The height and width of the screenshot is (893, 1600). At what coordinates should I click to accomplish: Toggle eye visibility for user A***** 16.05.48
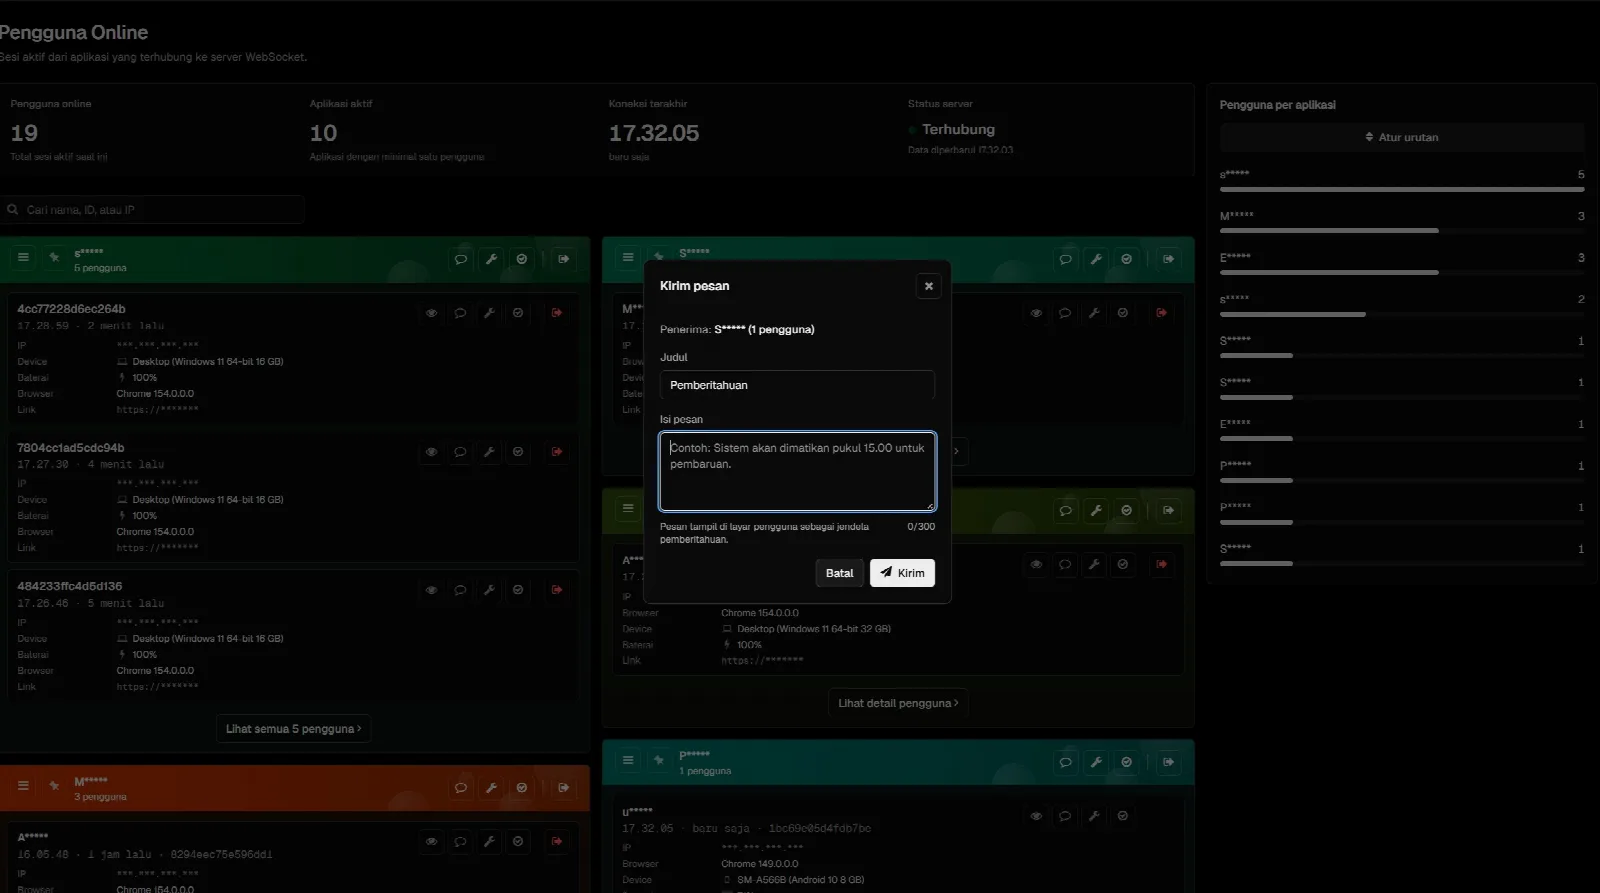click(x=431, y=842)
